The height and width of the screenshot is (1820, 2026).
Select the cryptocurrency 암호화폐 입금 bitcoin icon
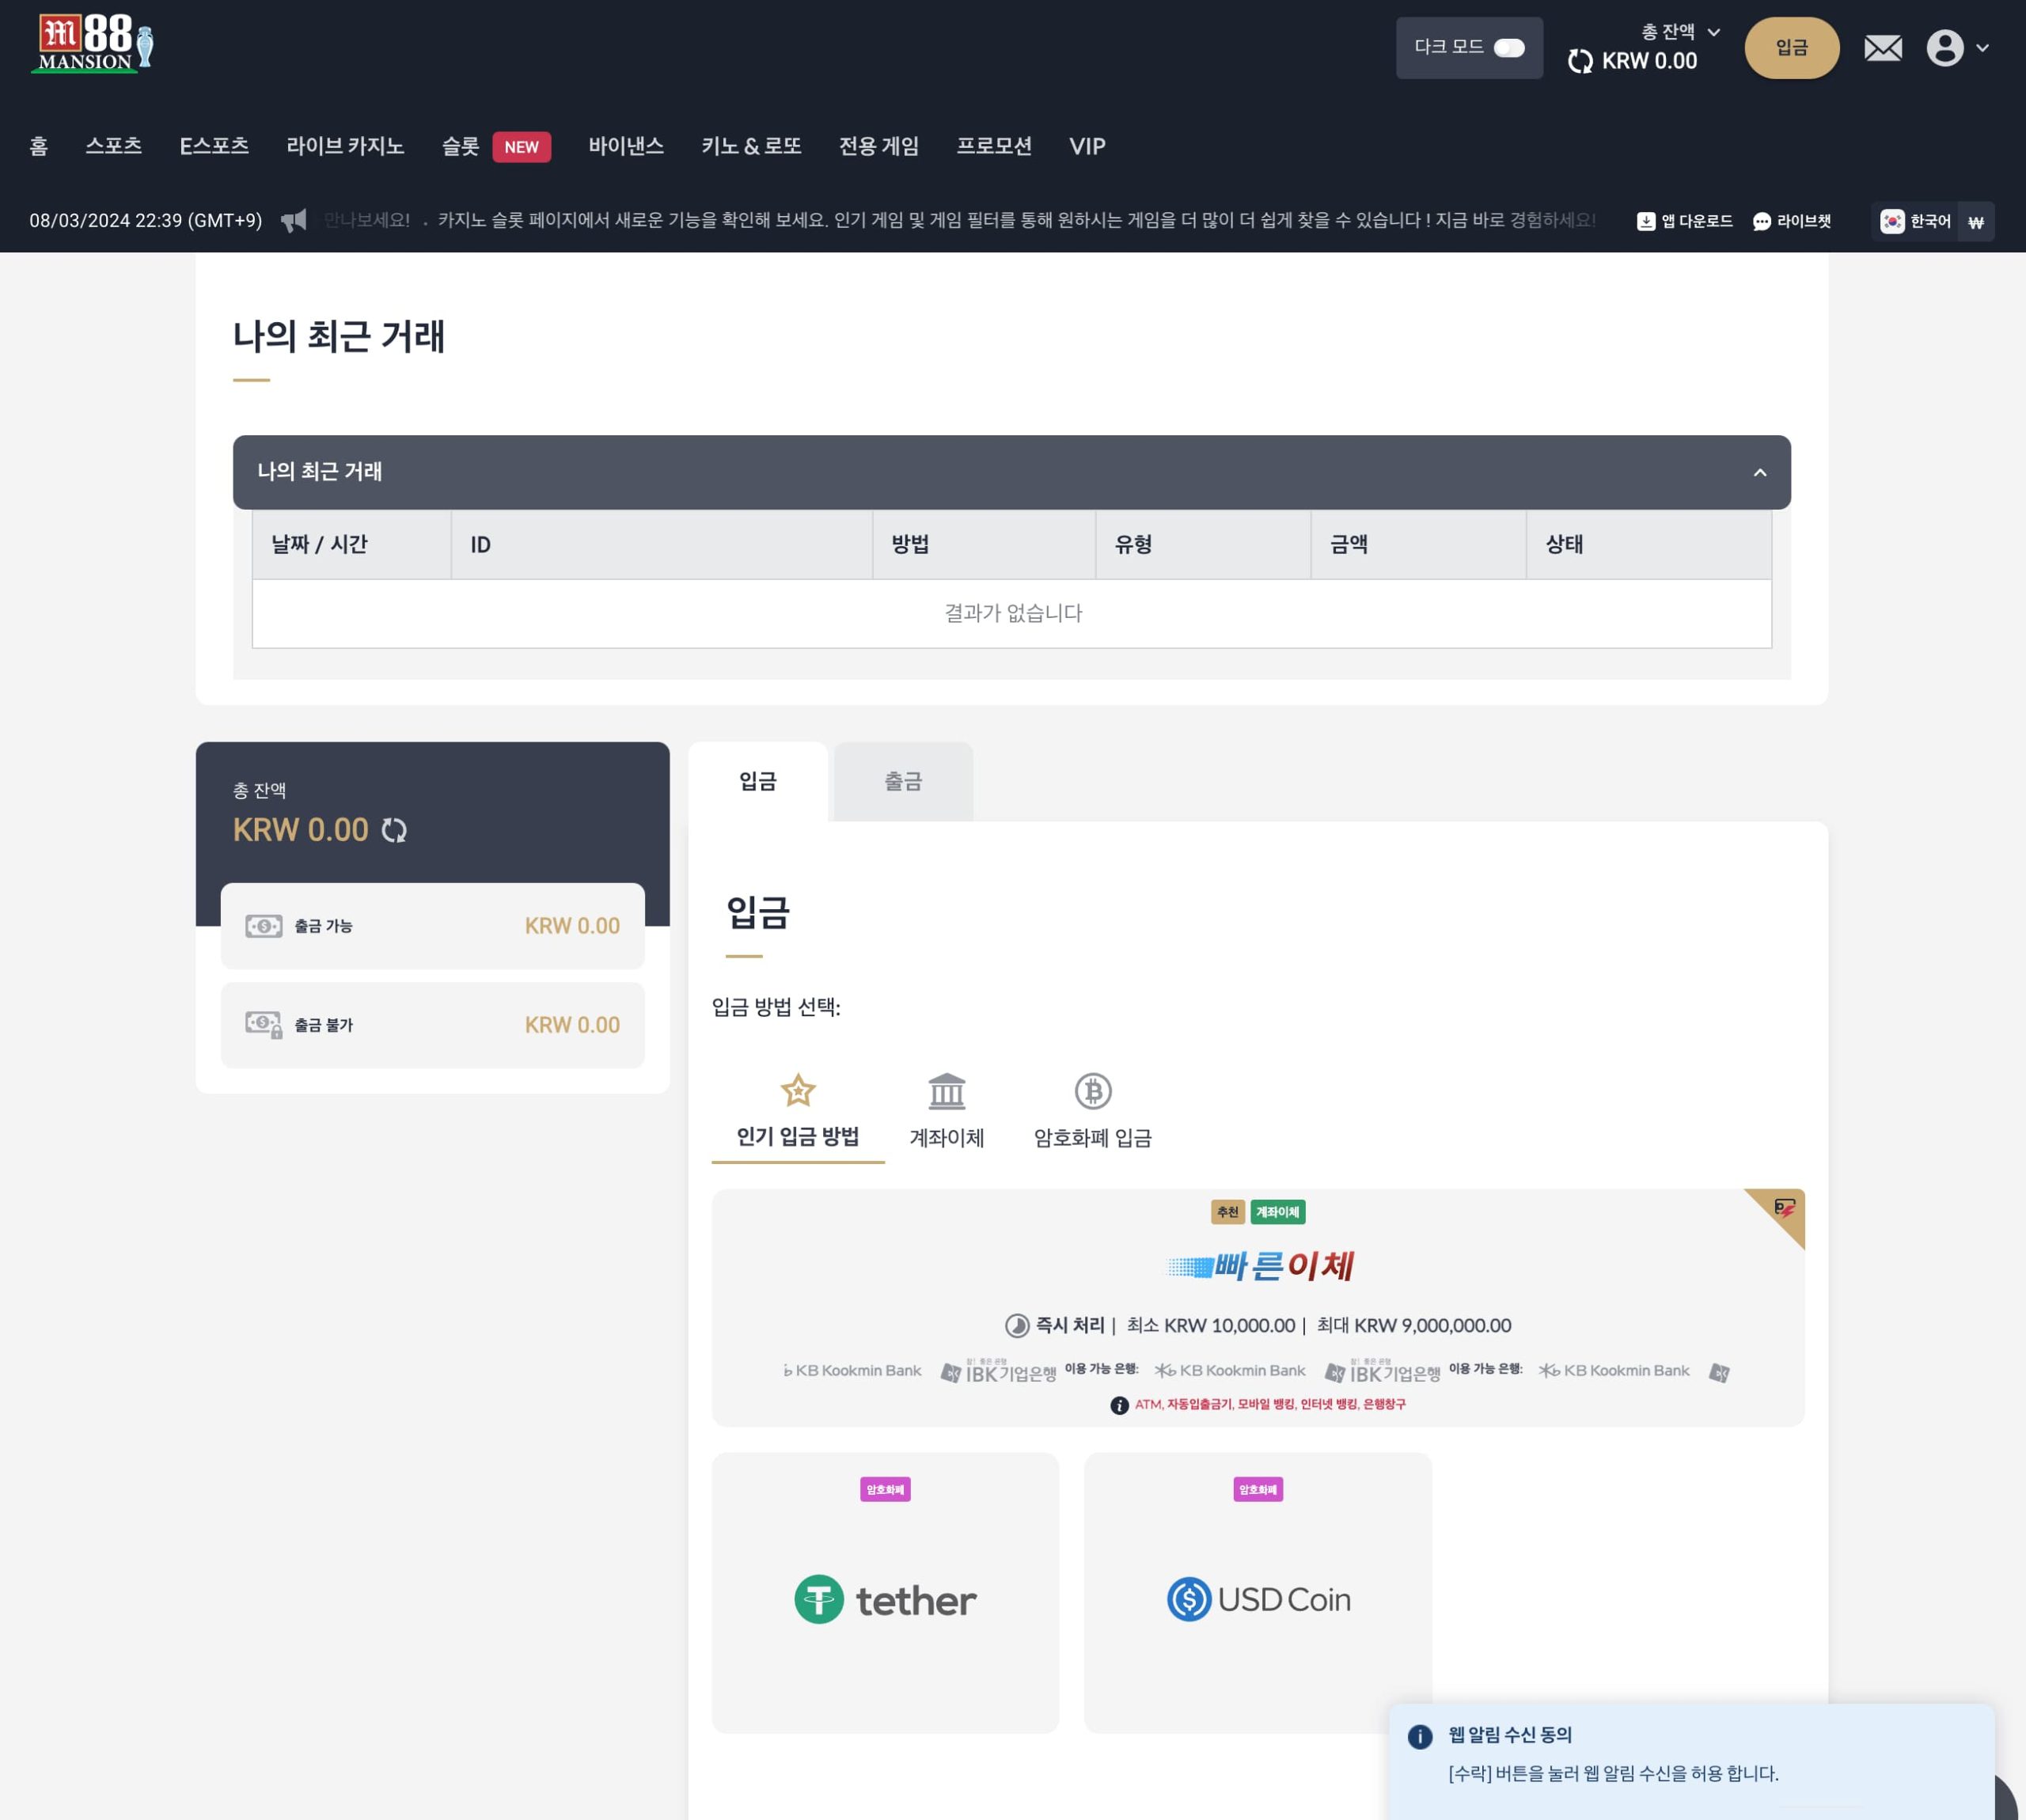click(x=1092, y=1092)
